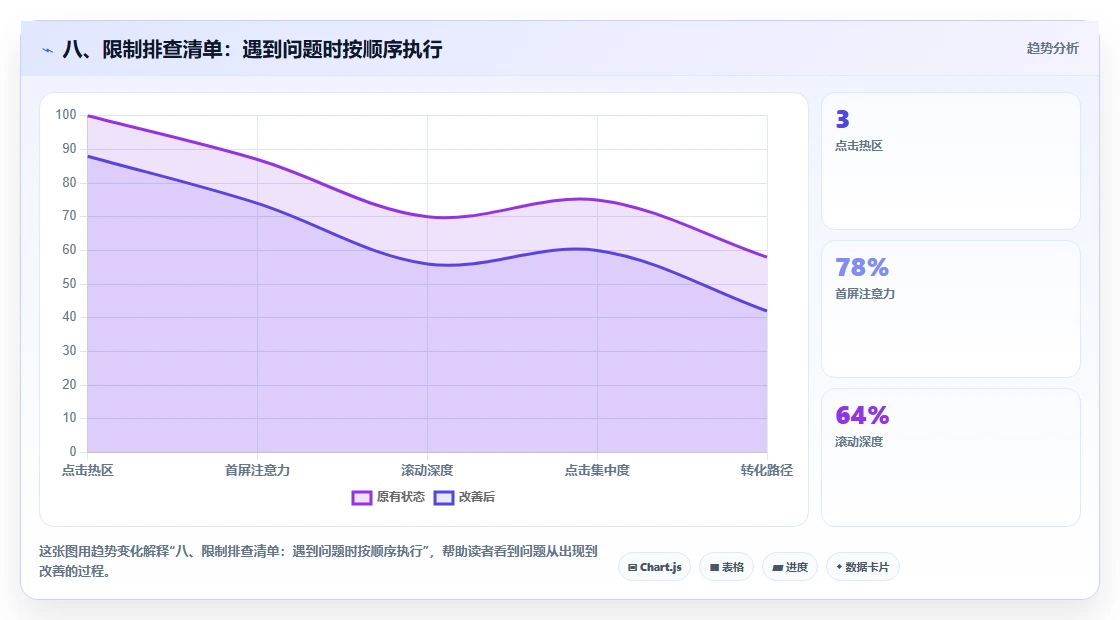Image resolution: width=1120 pixels, height=620 pixels.
Task: Click the 点击热区 x-axis label
Action: pos(87,470)
